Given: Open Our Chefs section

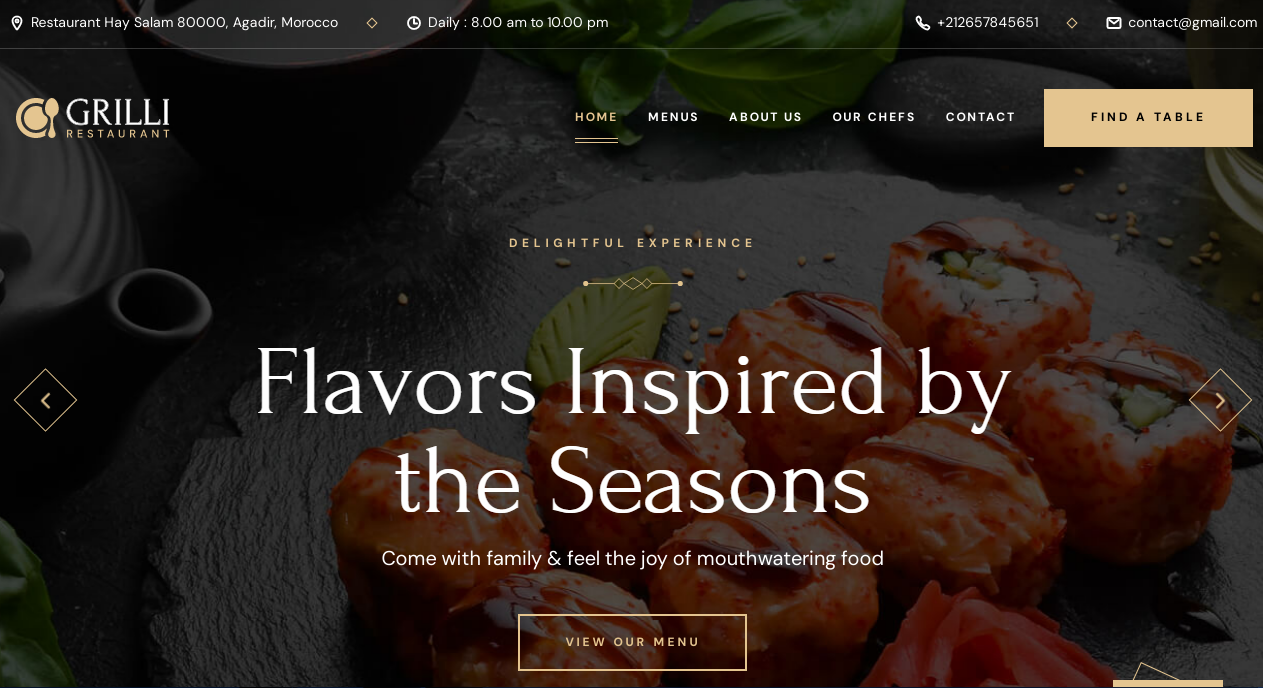Looking at the screenshot, I should pyautogui.click(x=874, y=117).
